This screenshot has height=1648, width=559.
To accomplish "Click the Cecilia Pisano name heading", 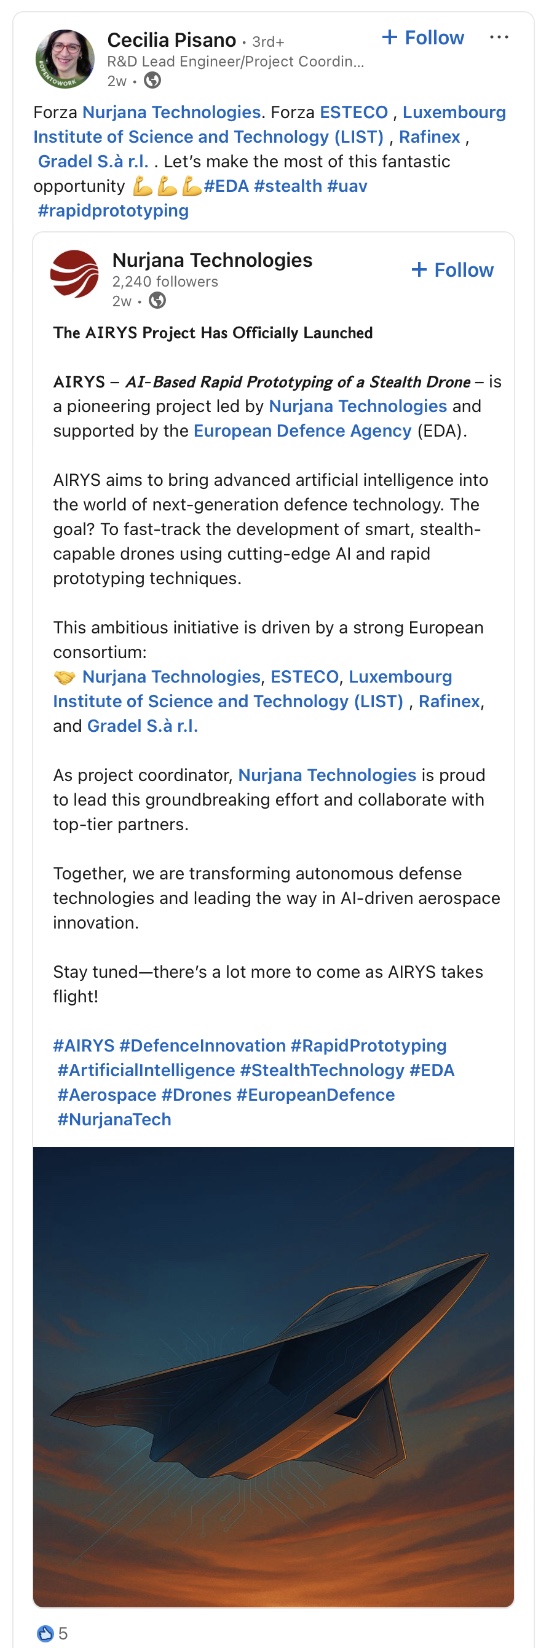I will [171, 40].
